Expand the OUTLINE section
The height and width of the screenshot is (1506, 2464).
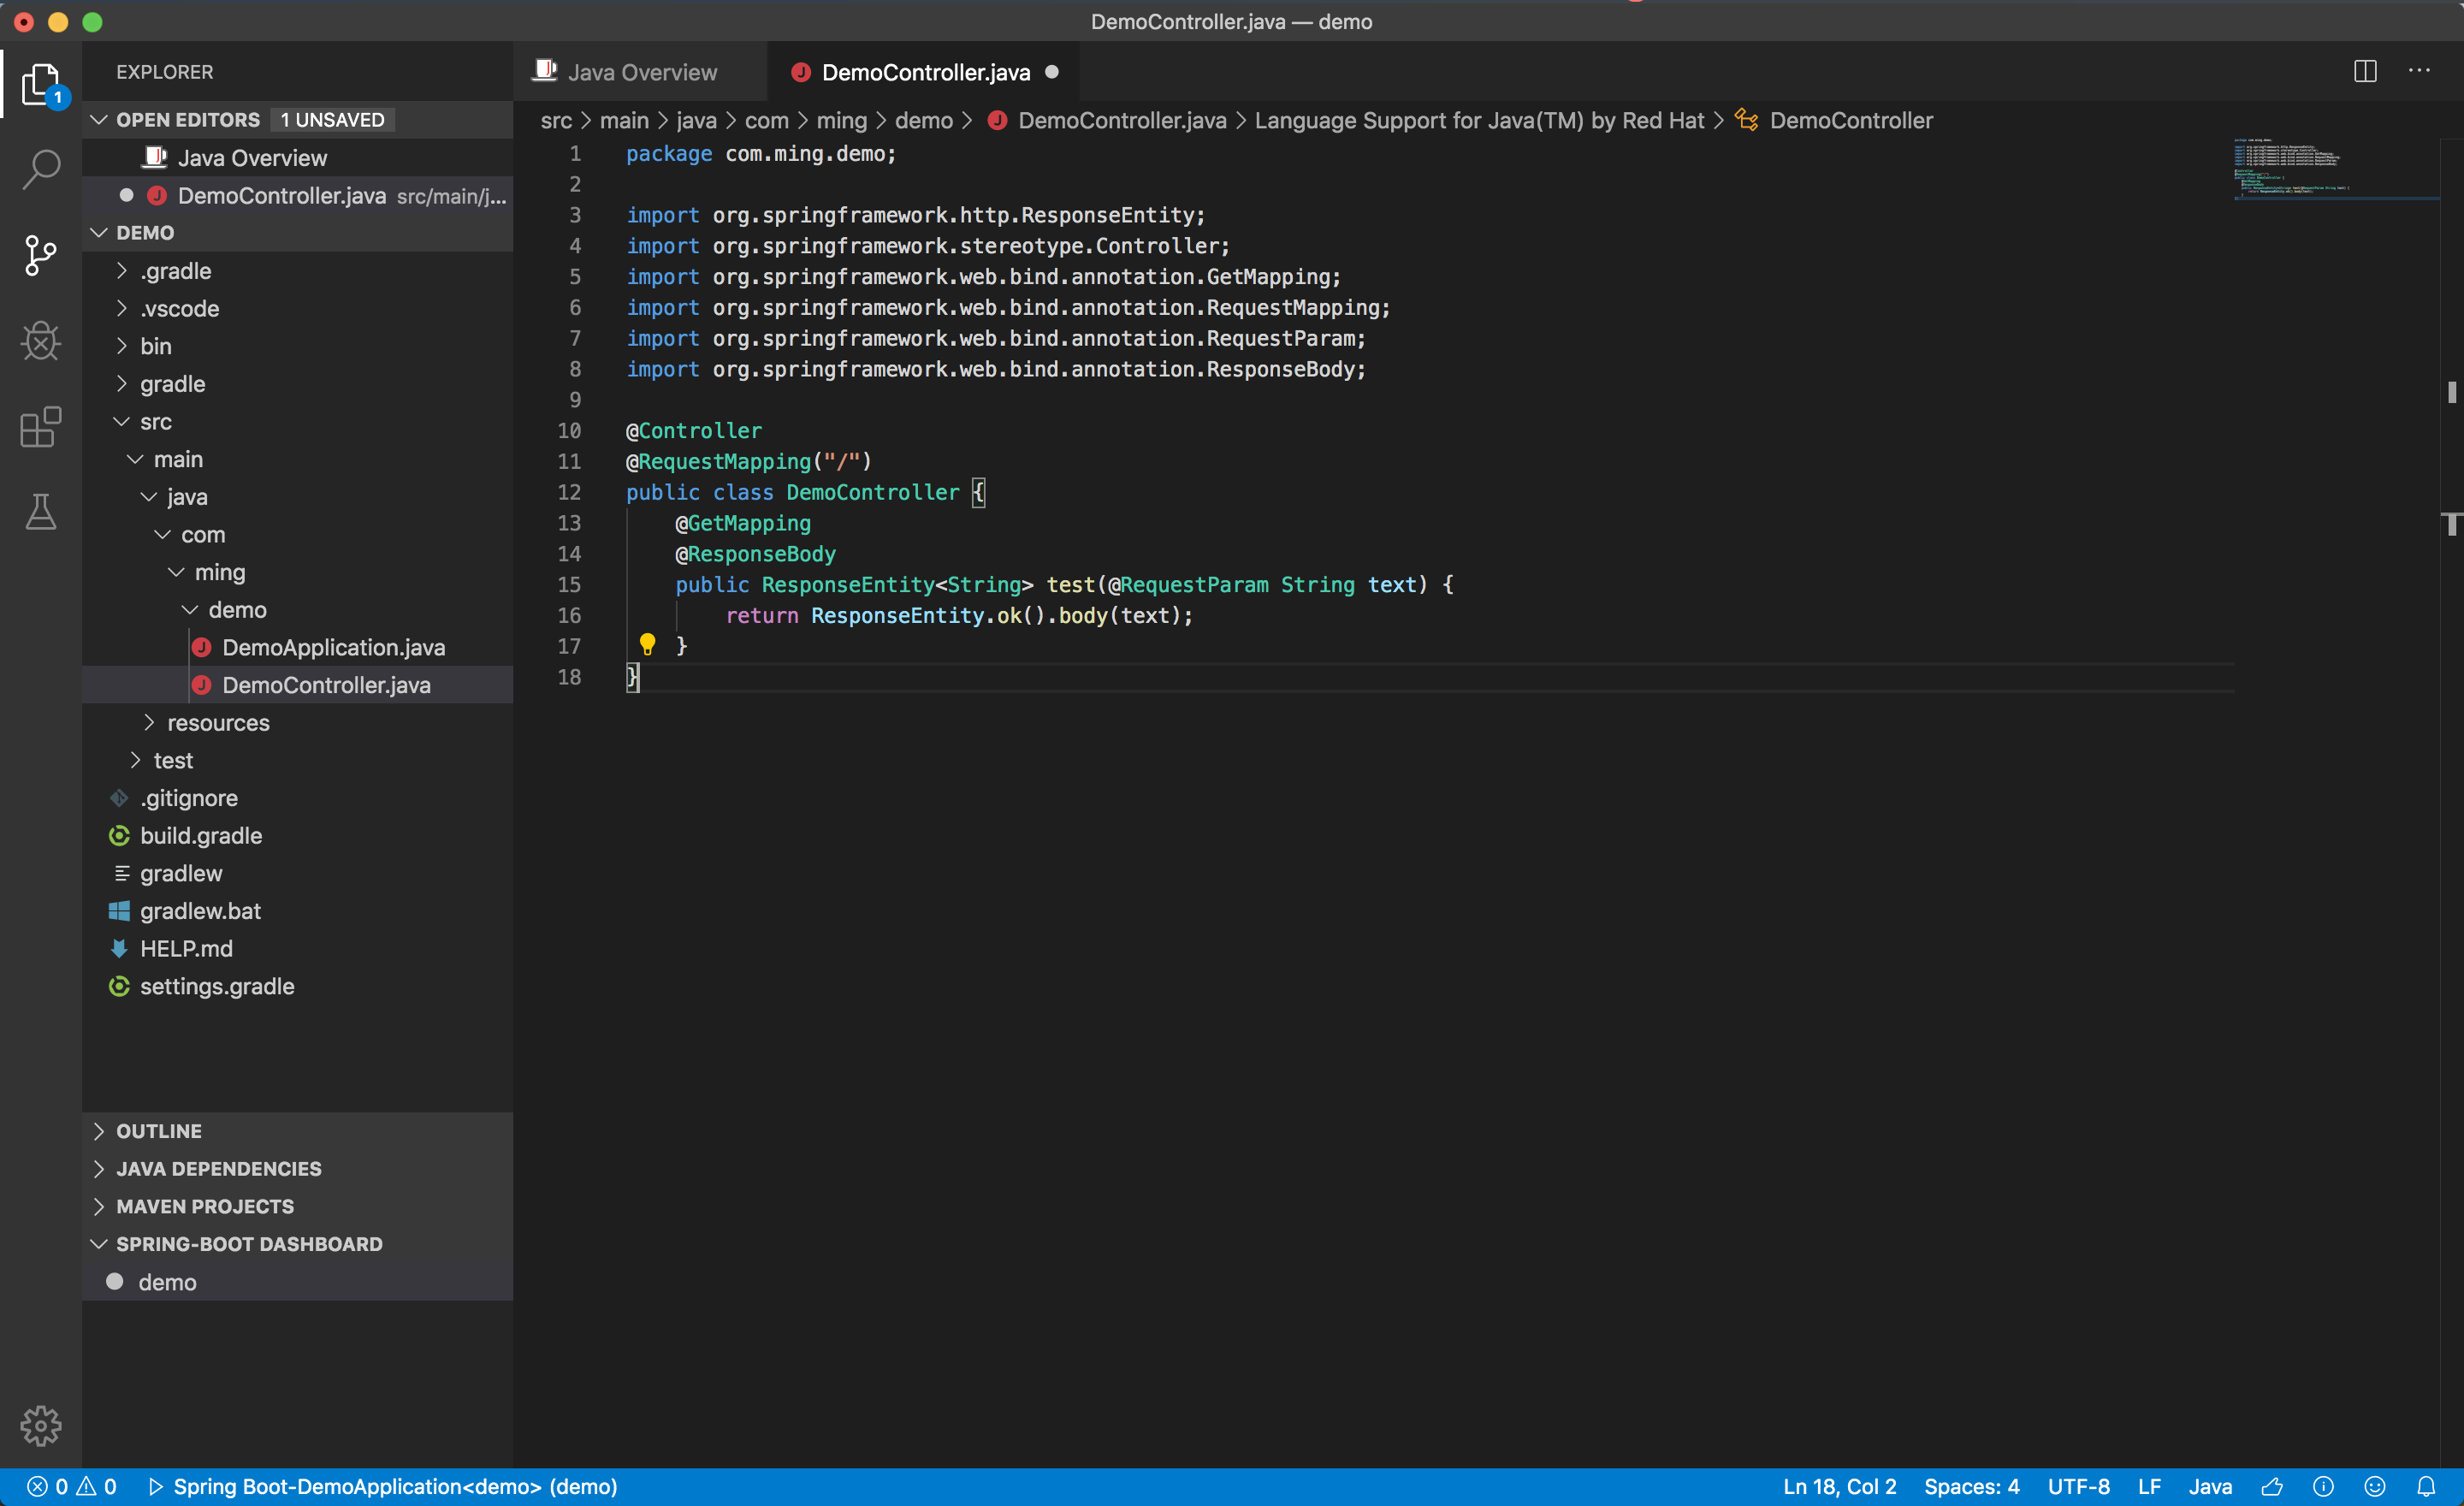[x=99, y=1131]
